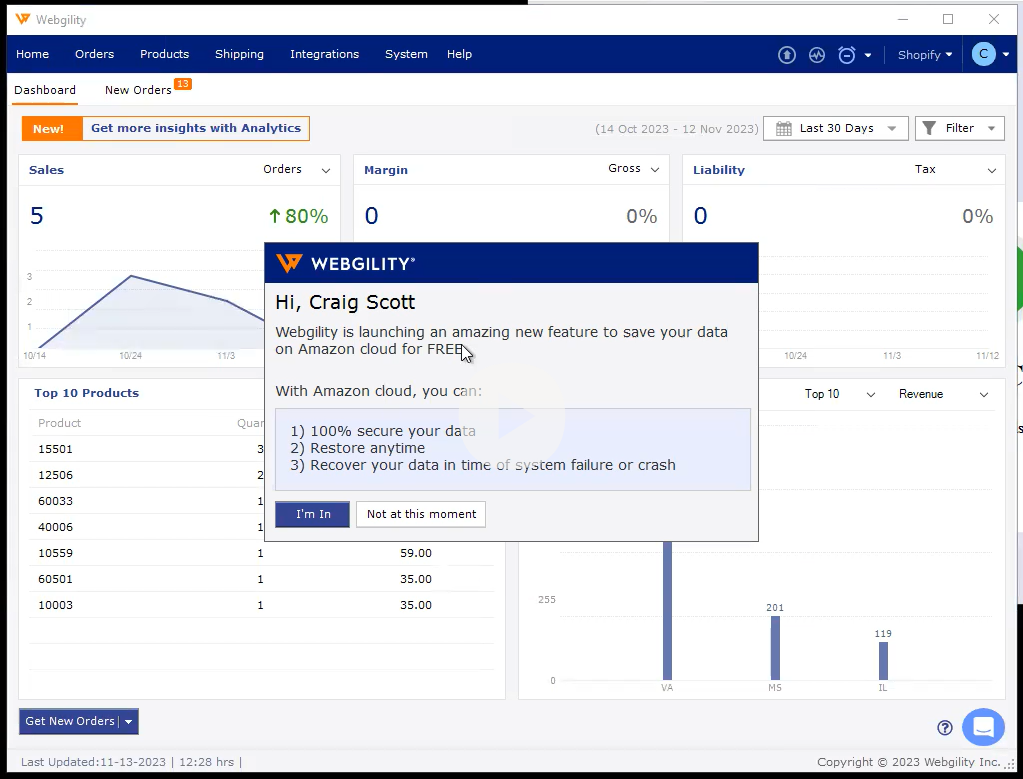Click the Sales card title
This screenshot has width=1023, height=779.
click(46, 170)
